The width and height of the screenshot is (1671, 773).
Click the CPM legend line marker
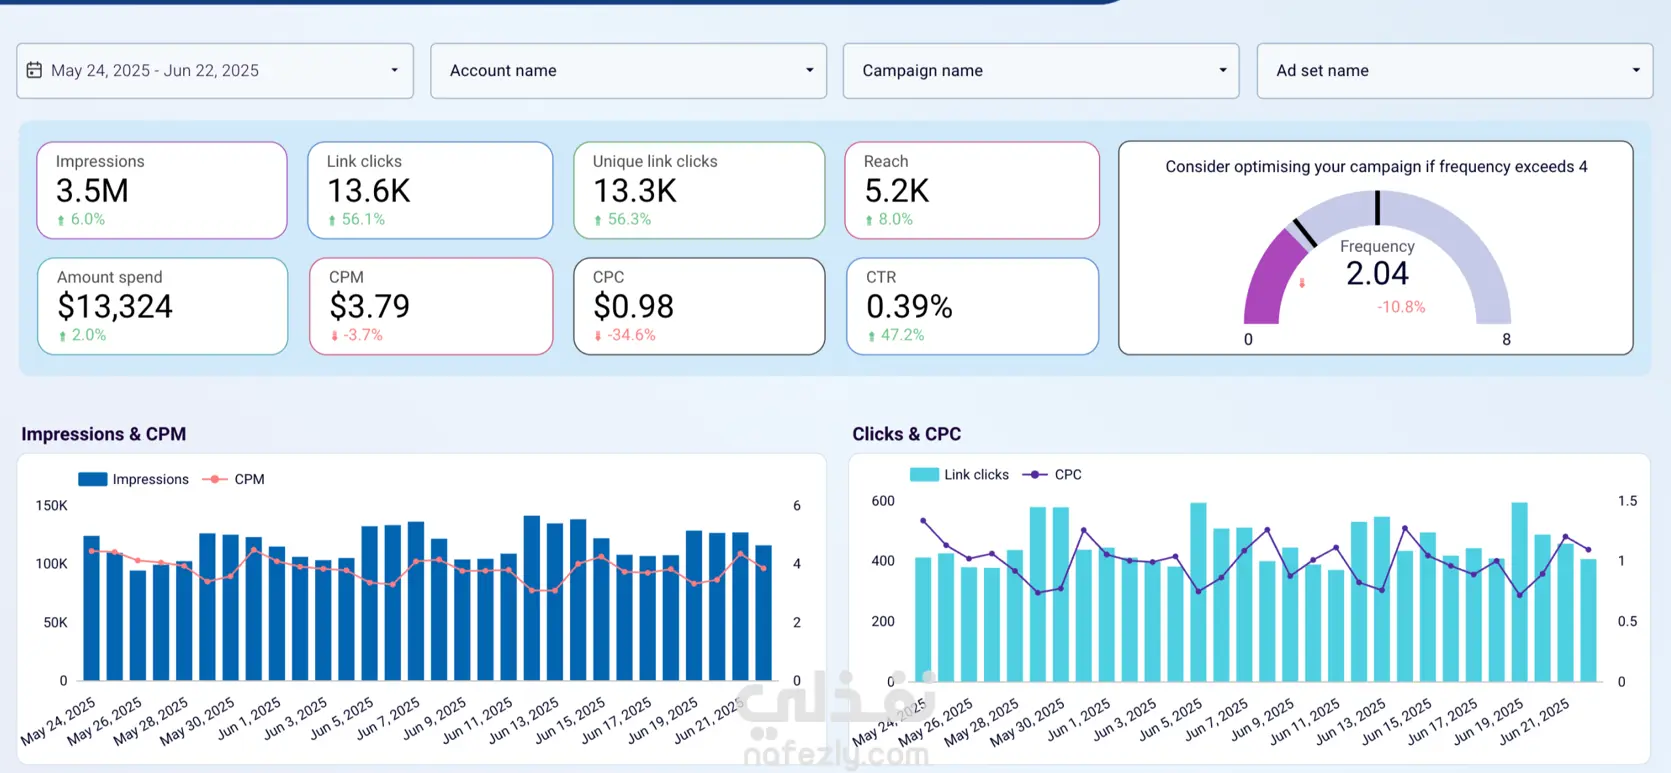pos(214,479)
